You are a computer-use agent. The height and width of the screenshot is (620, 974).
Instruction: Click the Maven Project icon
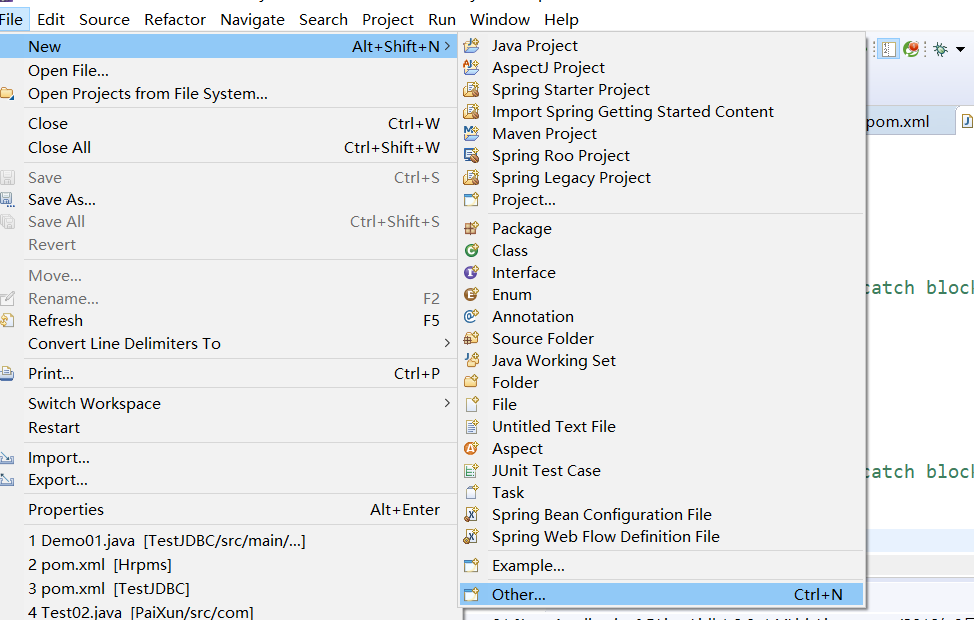[x=471, y=134]
